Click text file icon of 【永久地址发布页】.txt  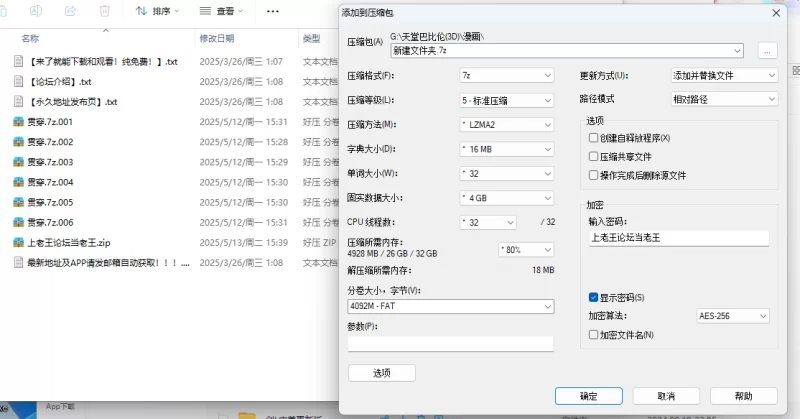[x=18, y=102]
